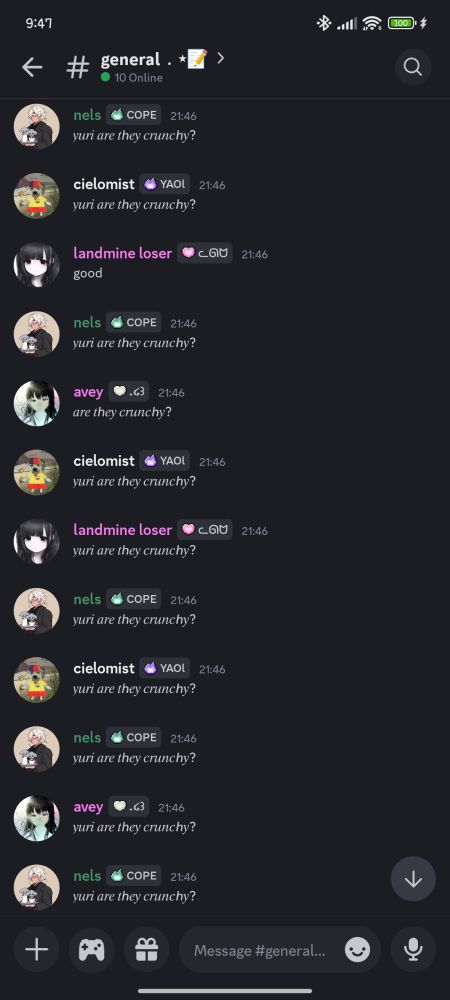Tap the 10 Online member indicator
This screenshot has height=1000, width=450.
point(132,78)
